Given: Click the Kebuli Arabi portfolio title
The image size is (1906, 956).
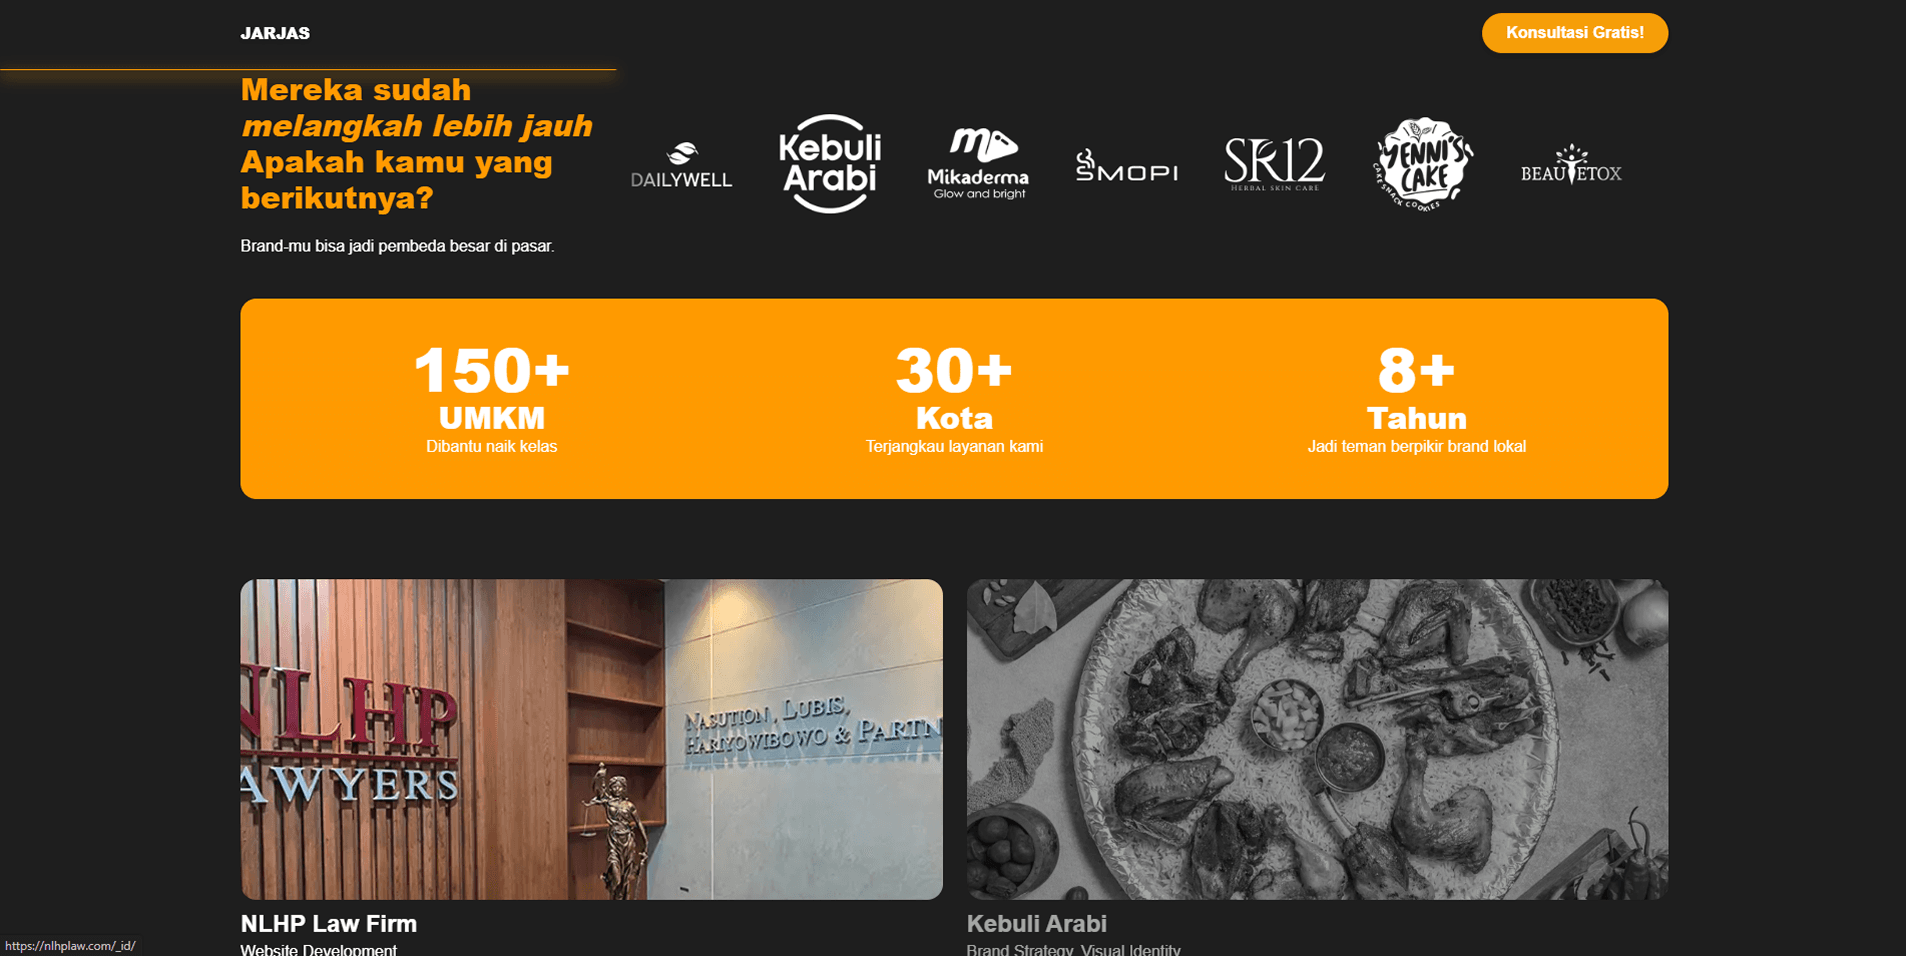Looking at the screenshot, I should (1036, 924).
